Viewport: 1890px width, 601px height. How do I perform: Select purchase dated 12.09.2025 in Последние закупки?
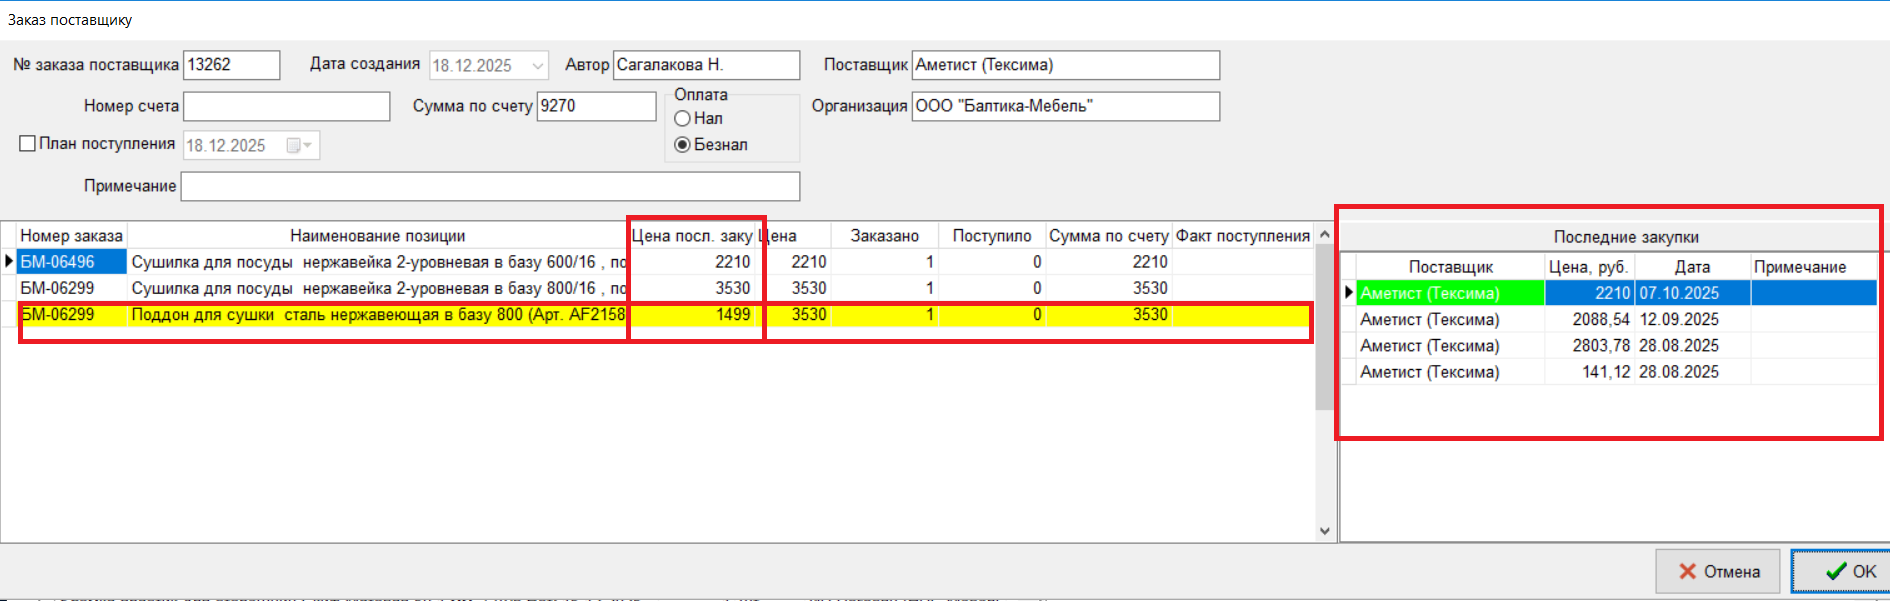[x=1678, y=320]
